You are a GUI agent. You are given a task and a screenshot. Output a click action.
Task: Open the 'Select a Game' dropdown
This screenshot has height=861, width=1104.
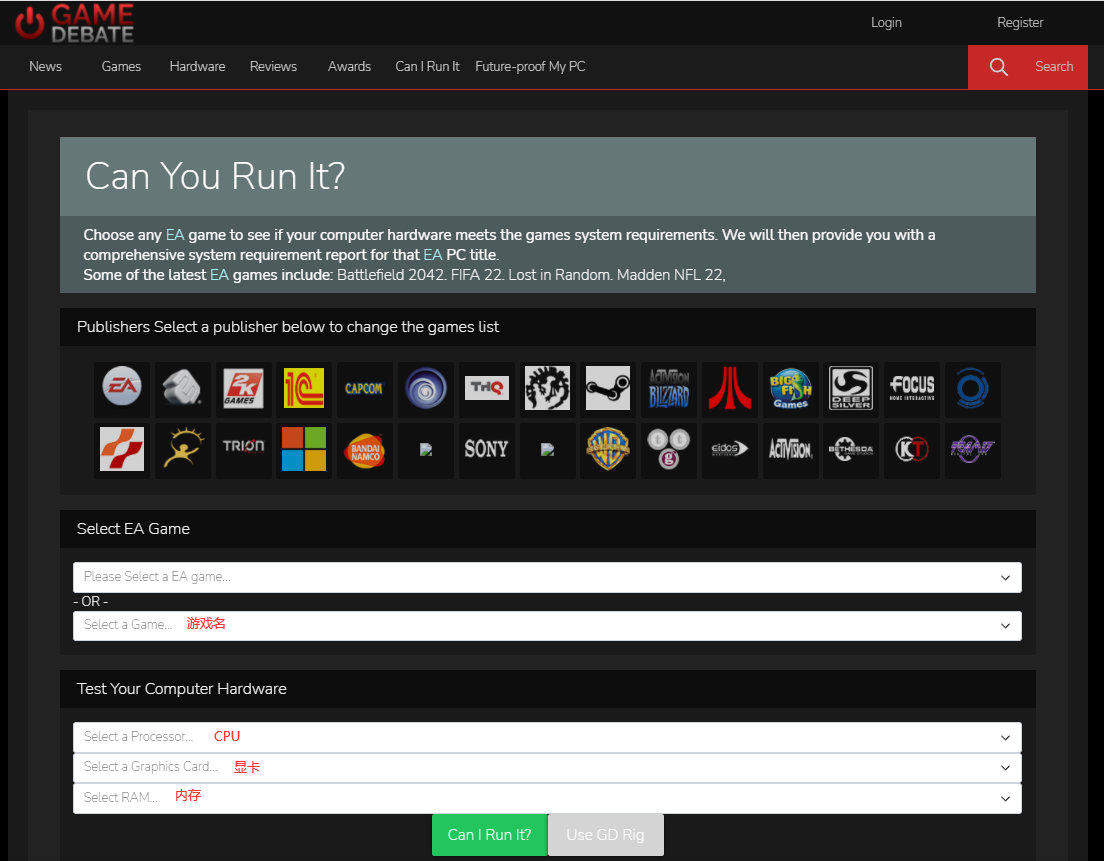tap(547, 625)
